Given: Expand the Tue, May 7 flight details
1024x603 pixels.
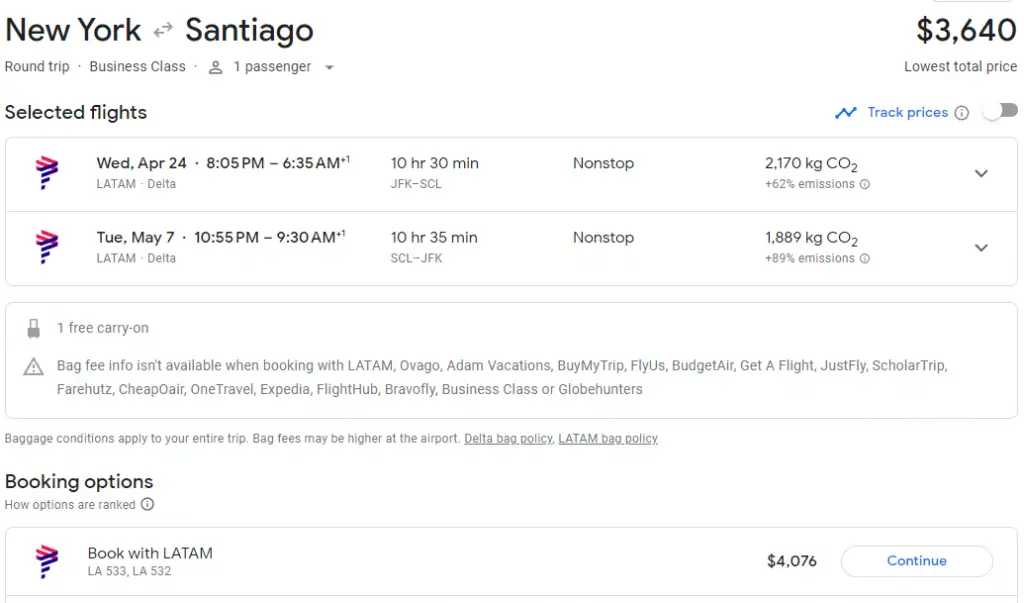Looking at the screenshot, I should [981, 247].
